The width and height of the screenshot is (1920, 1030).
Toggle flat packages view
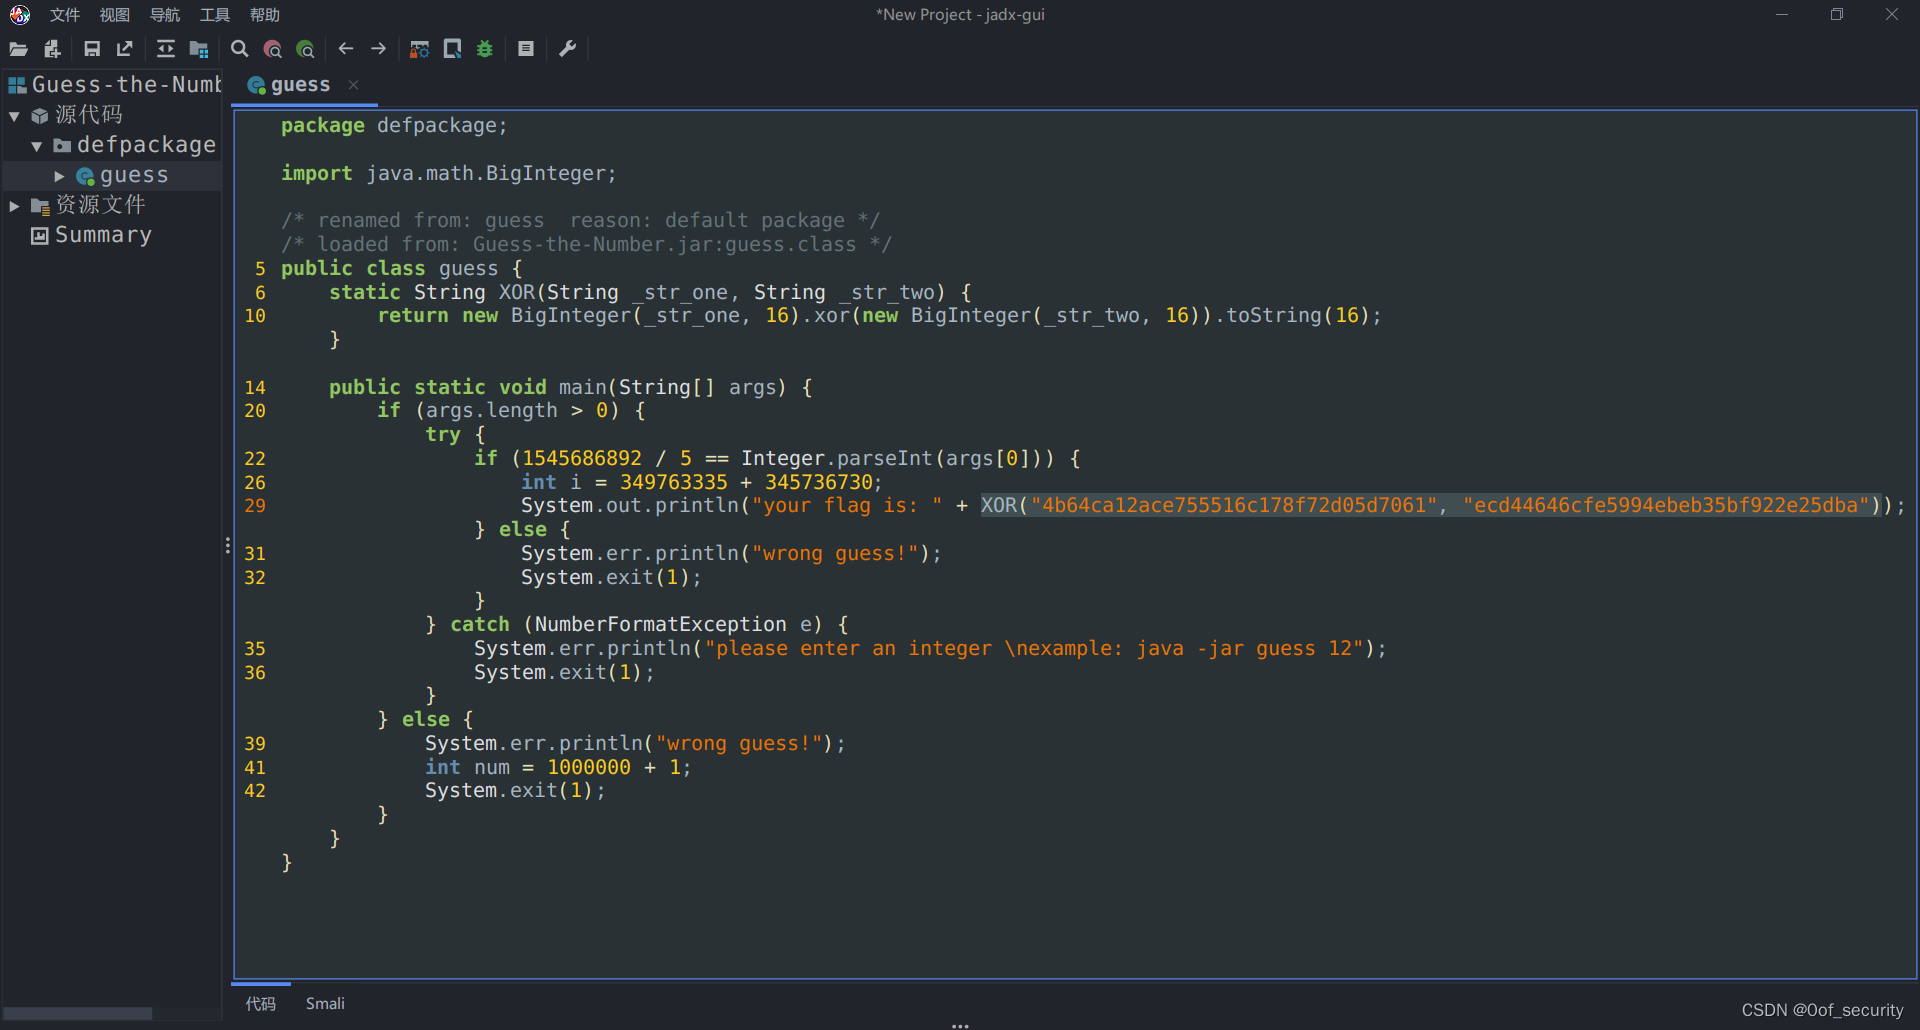(198, 48)
